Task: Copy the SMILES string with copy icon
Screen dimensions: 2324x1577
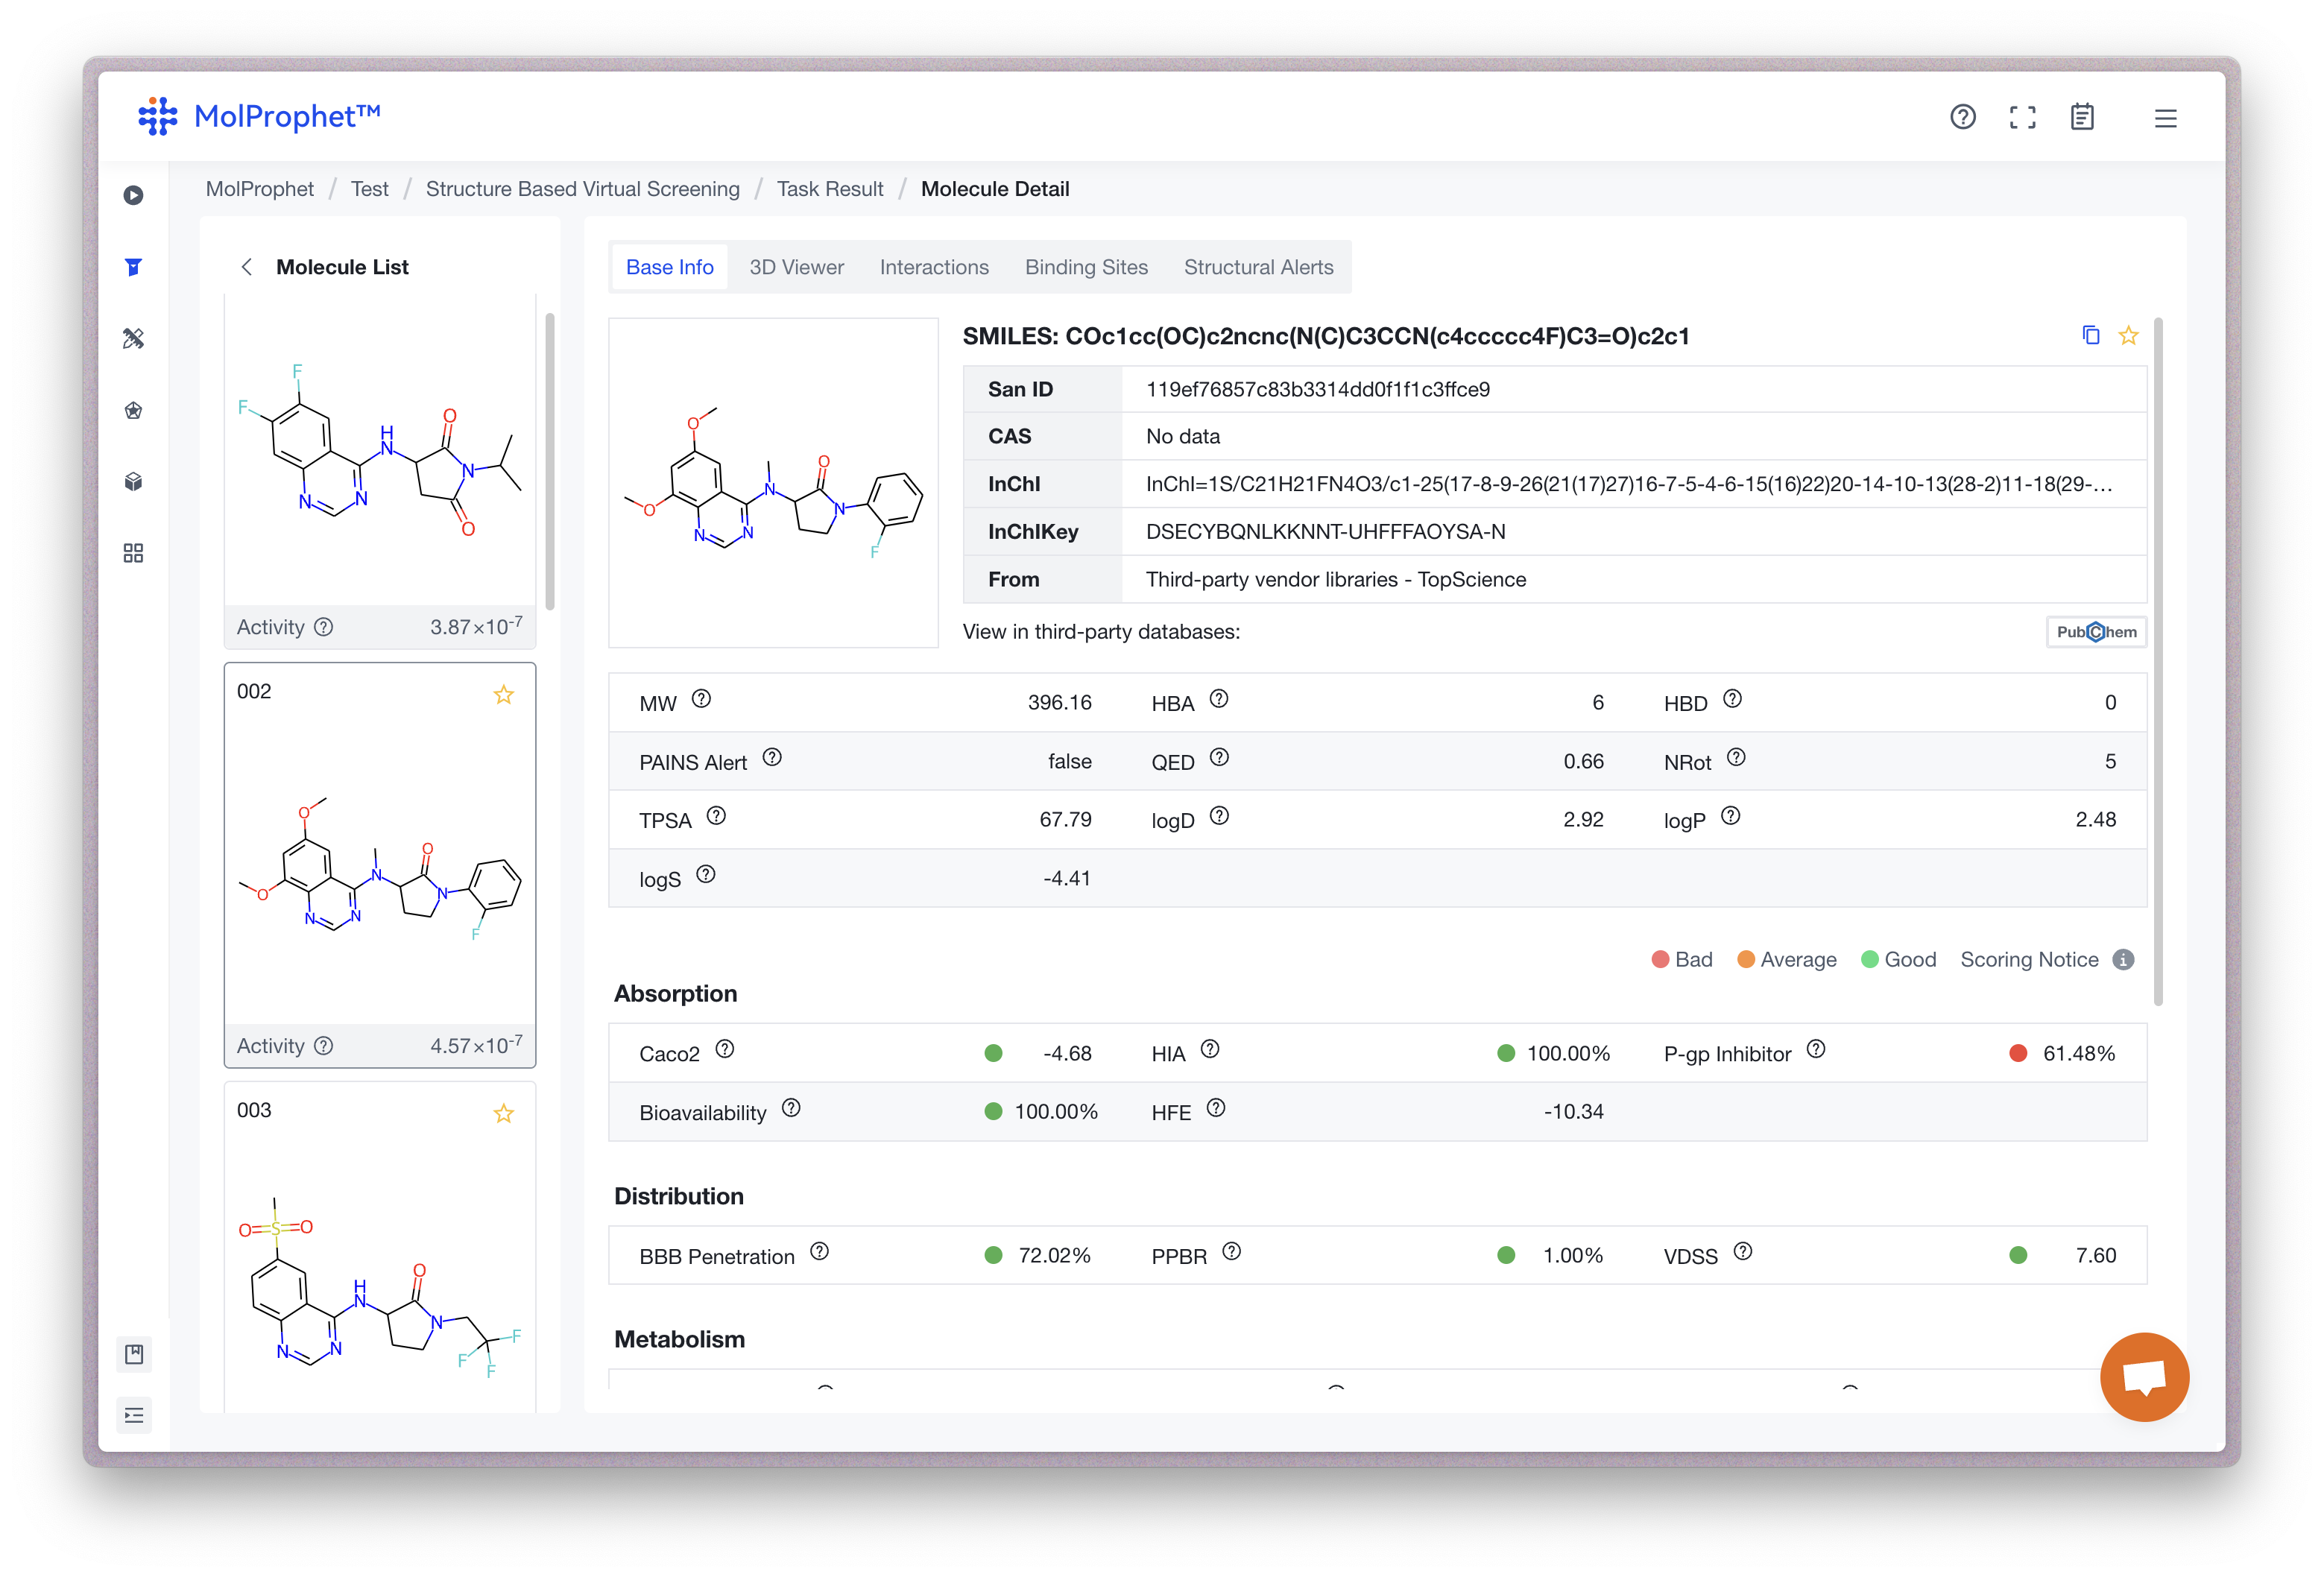Action: [x=2090, y=335]
